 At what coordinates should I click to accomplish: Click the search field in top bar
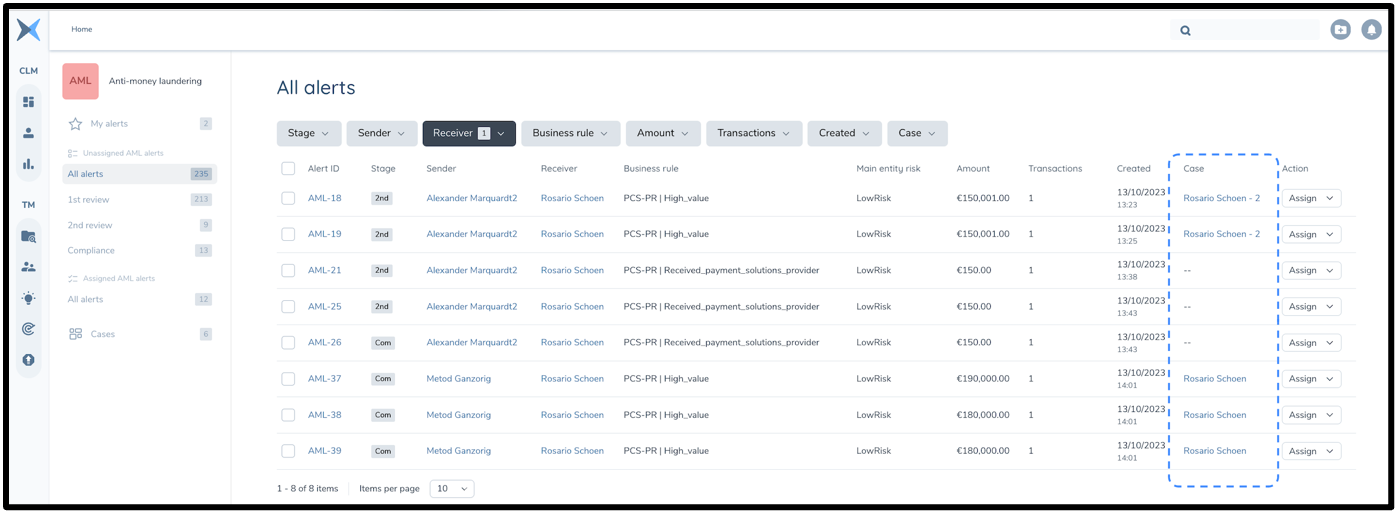pos(1250,30)
